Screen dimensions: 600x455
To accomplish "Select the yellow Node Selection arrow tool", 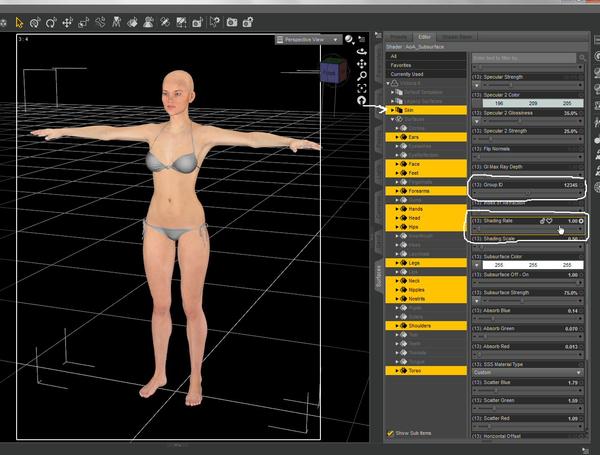I will [x=19, y=23].
